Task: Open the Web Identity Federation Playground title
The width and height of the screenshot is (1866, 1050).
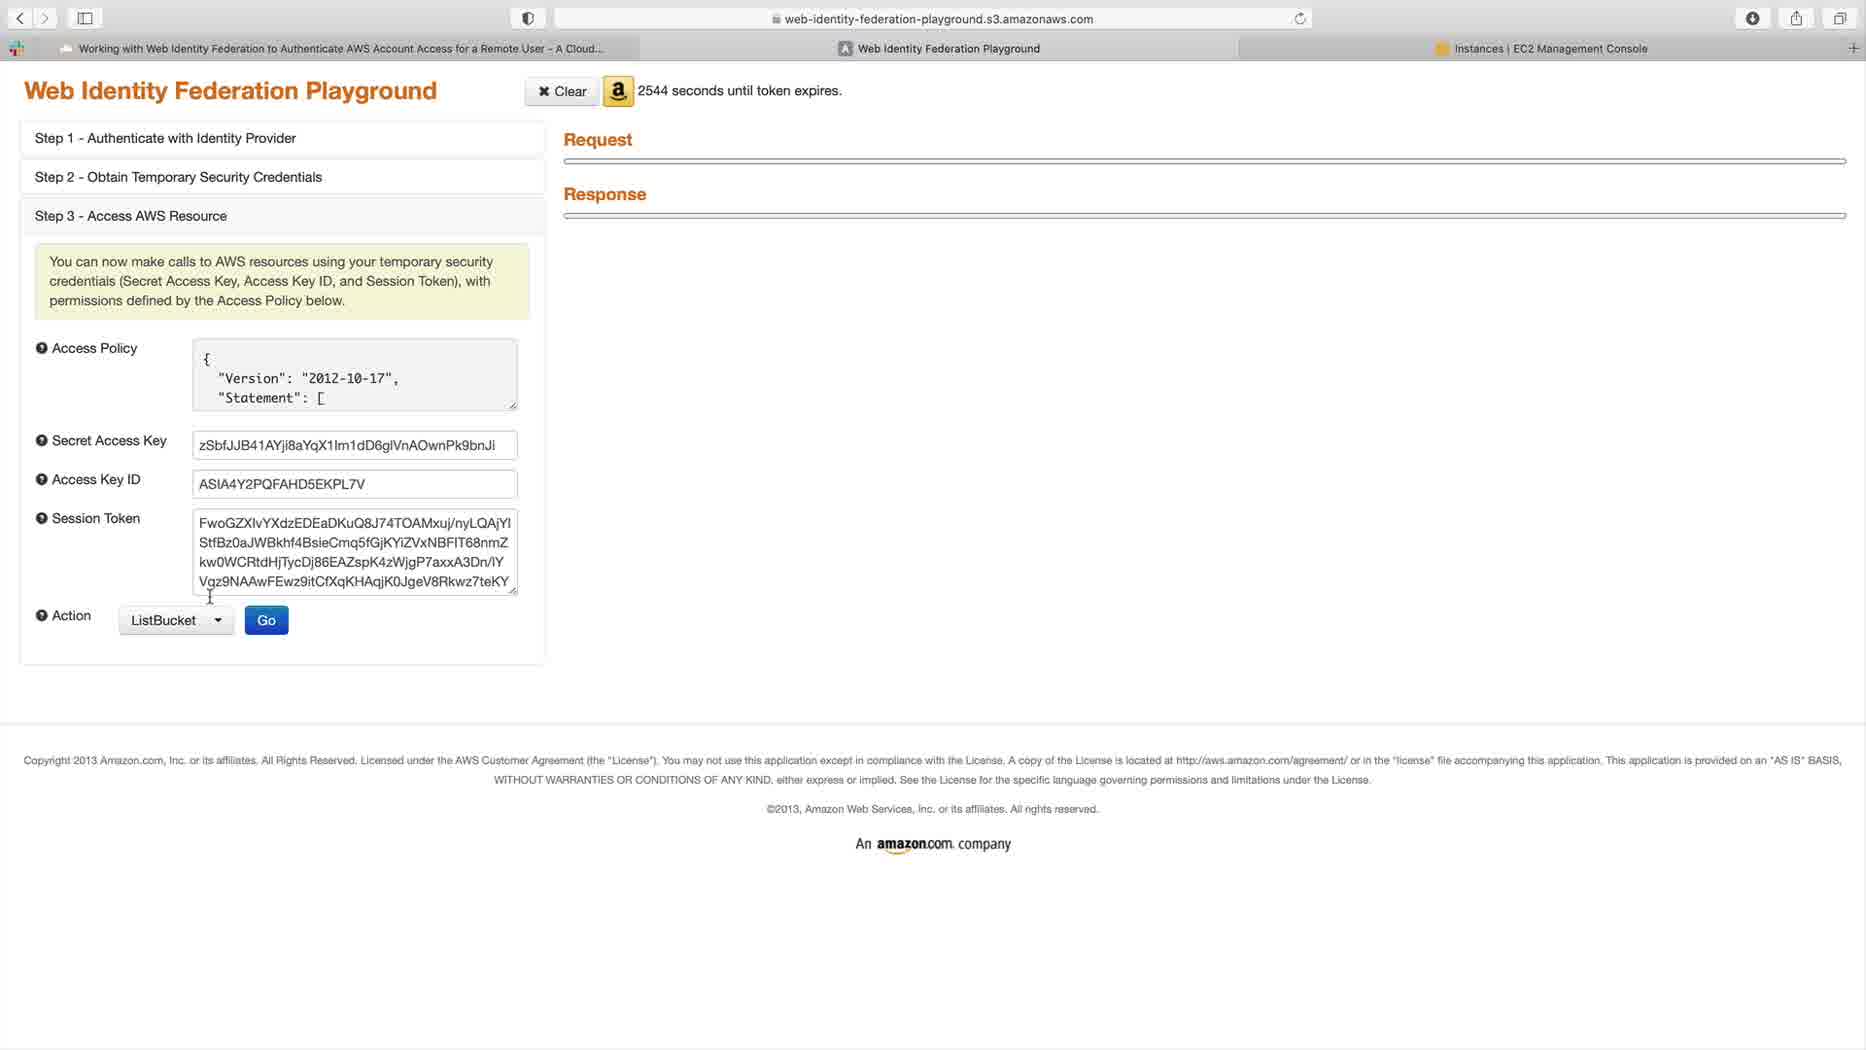Action: (230, 90)
